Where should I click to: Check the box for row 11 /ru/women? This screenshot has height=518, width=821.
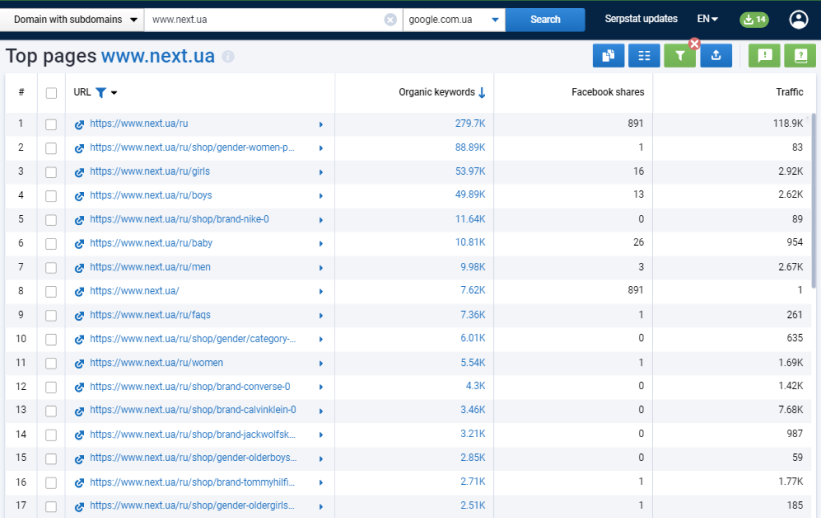pyautogui.click(x=51, y=363)
